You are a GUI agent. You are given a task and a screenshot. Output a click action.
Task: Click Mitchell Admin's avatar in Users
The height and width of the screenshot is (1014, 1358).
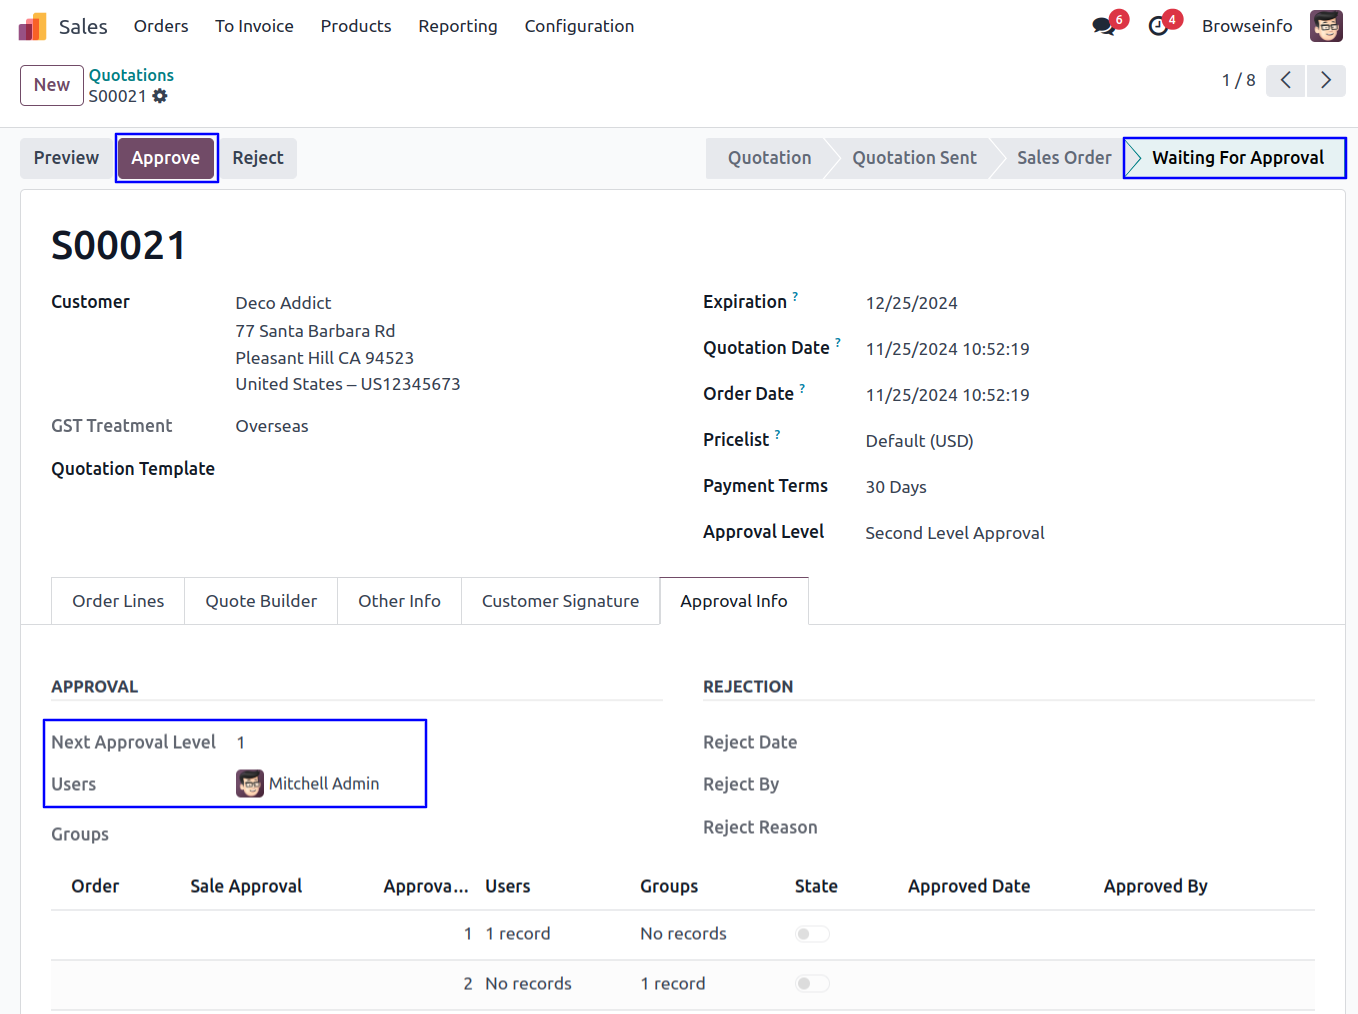250,784
